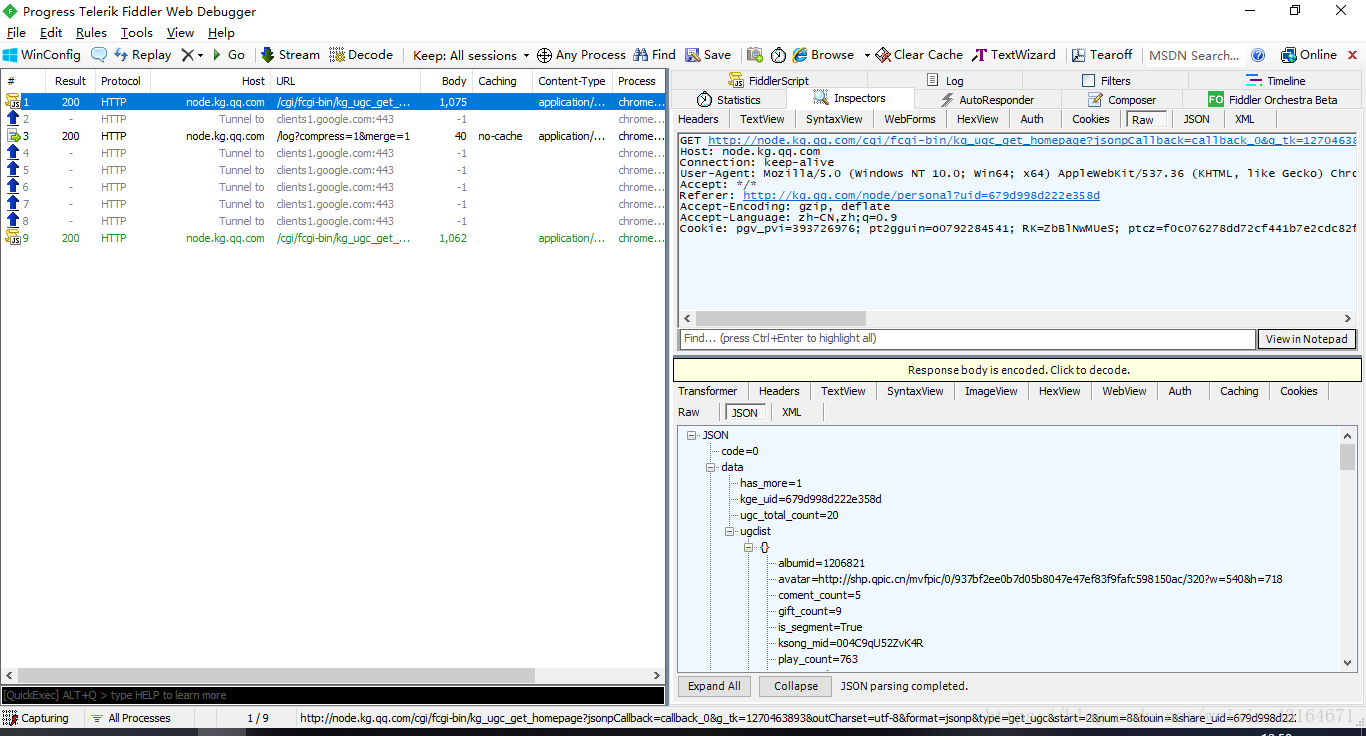Click the MSDN Search input box

click(x=1194, y=55)
